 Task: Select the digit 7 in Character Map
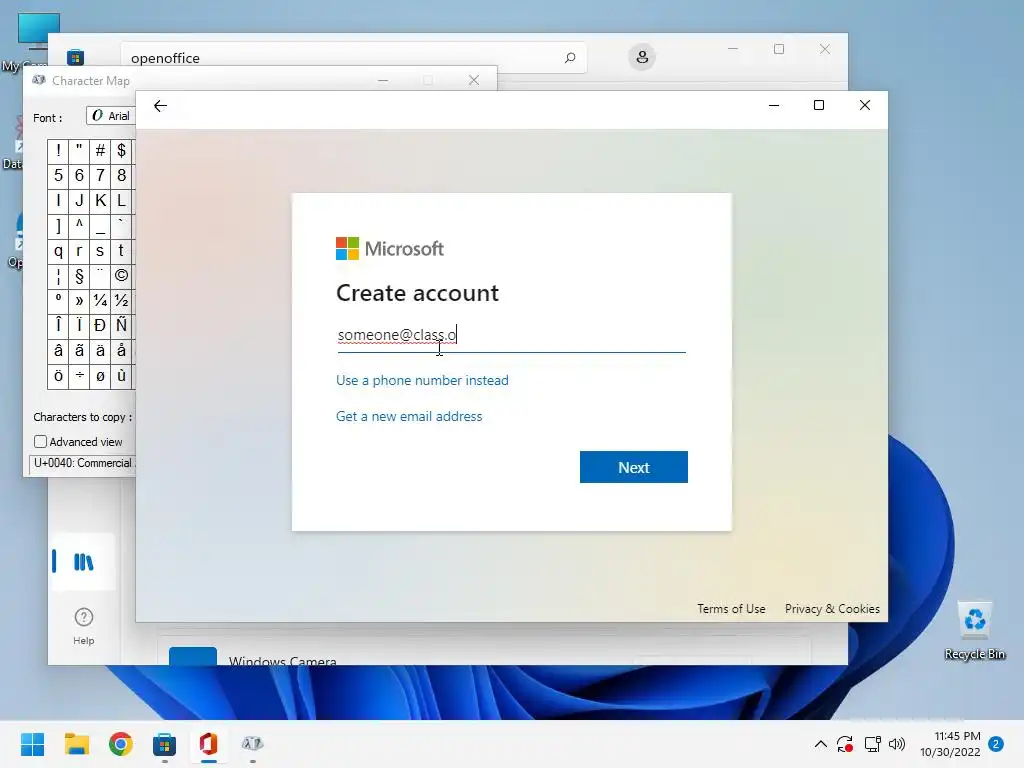click(100, 175)
